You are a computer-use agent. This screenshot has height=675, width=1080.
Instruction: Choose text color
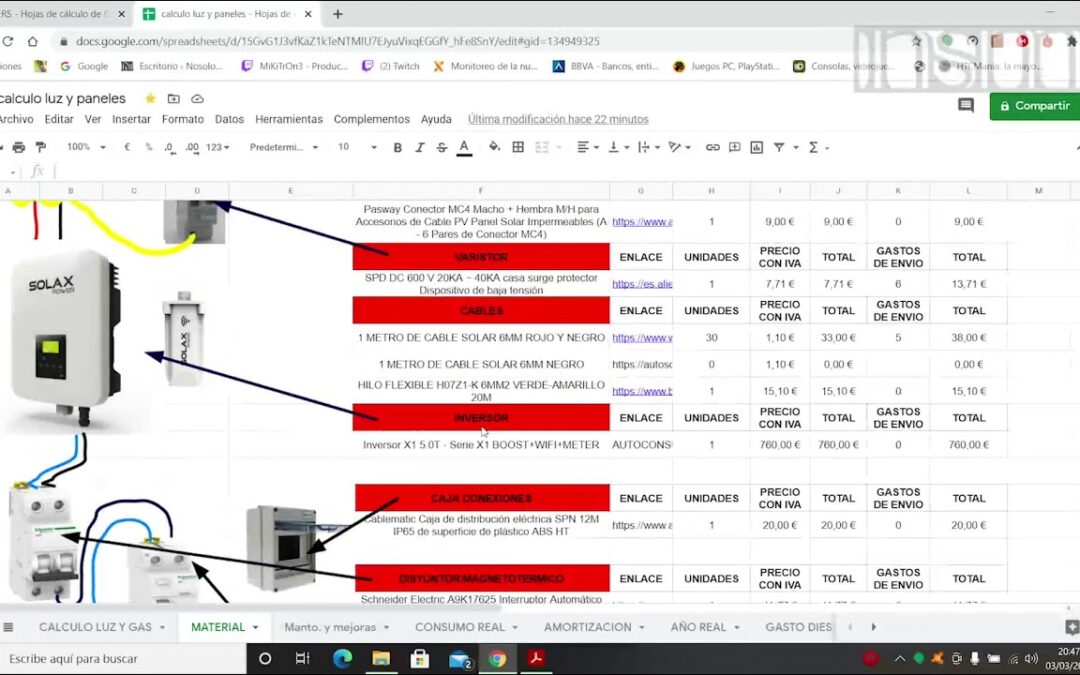464,147
